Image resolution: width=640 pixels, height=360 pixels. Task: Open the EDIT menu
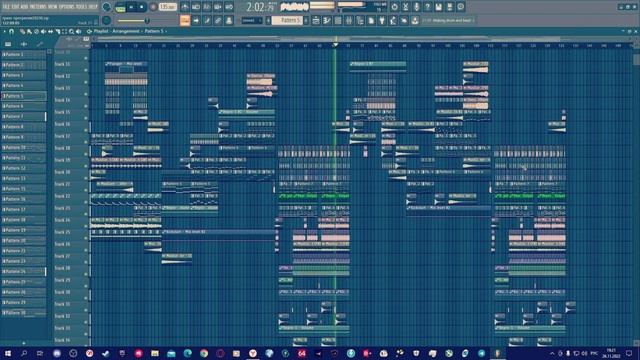(x=16, y=7)
